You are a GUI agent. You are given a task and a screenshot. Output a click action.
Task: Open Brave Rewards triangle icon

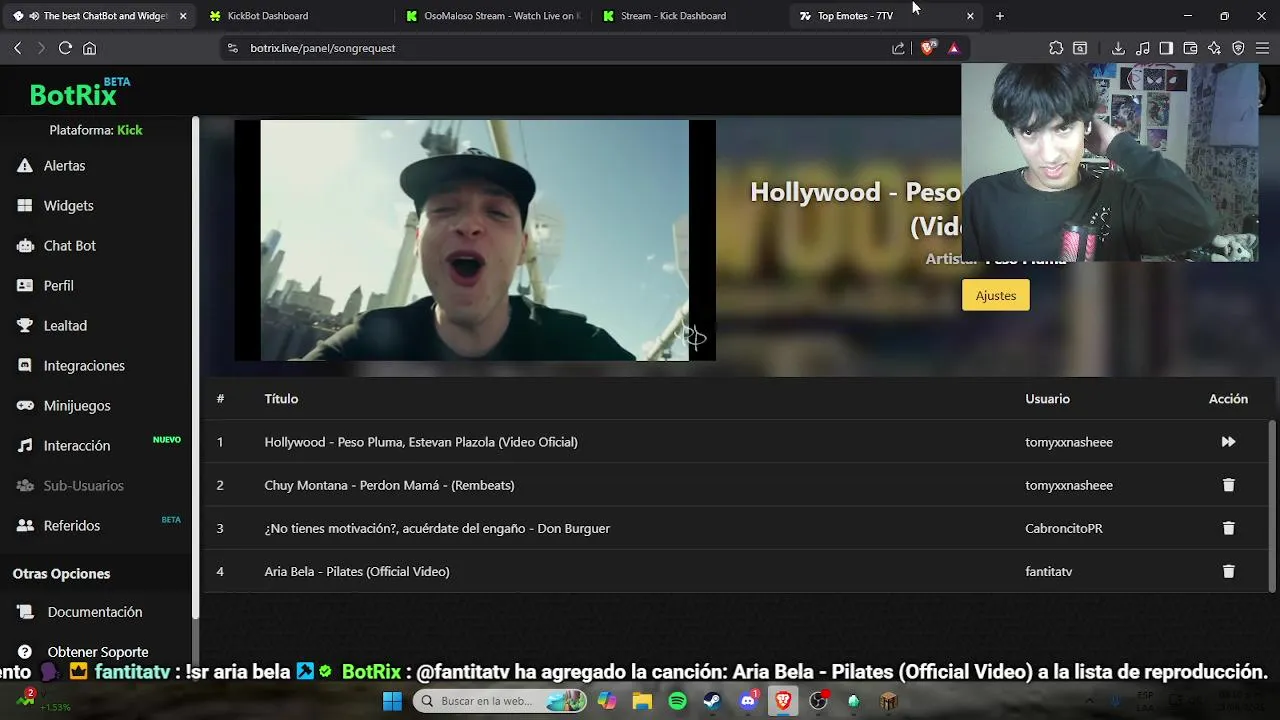coord(953,48)
